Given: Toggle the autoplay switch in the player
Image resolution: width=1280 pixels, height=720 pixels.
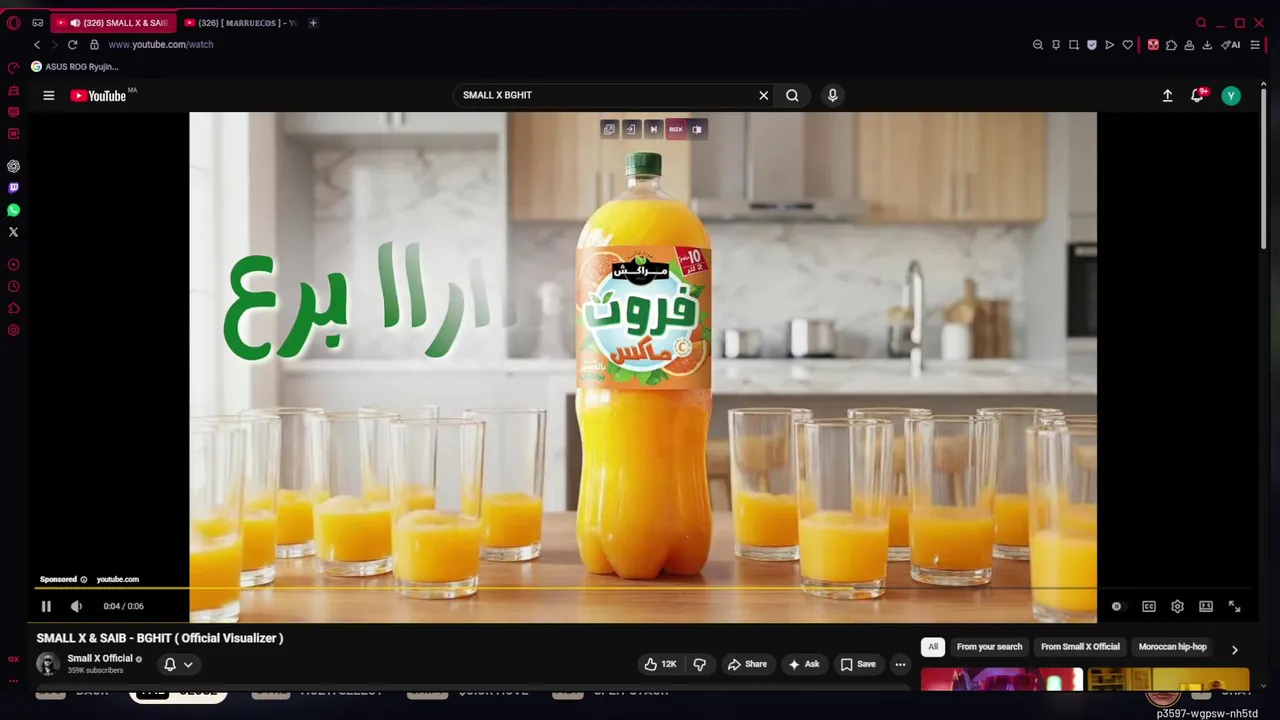Looking at the screenshot, I should [1117, 606].
